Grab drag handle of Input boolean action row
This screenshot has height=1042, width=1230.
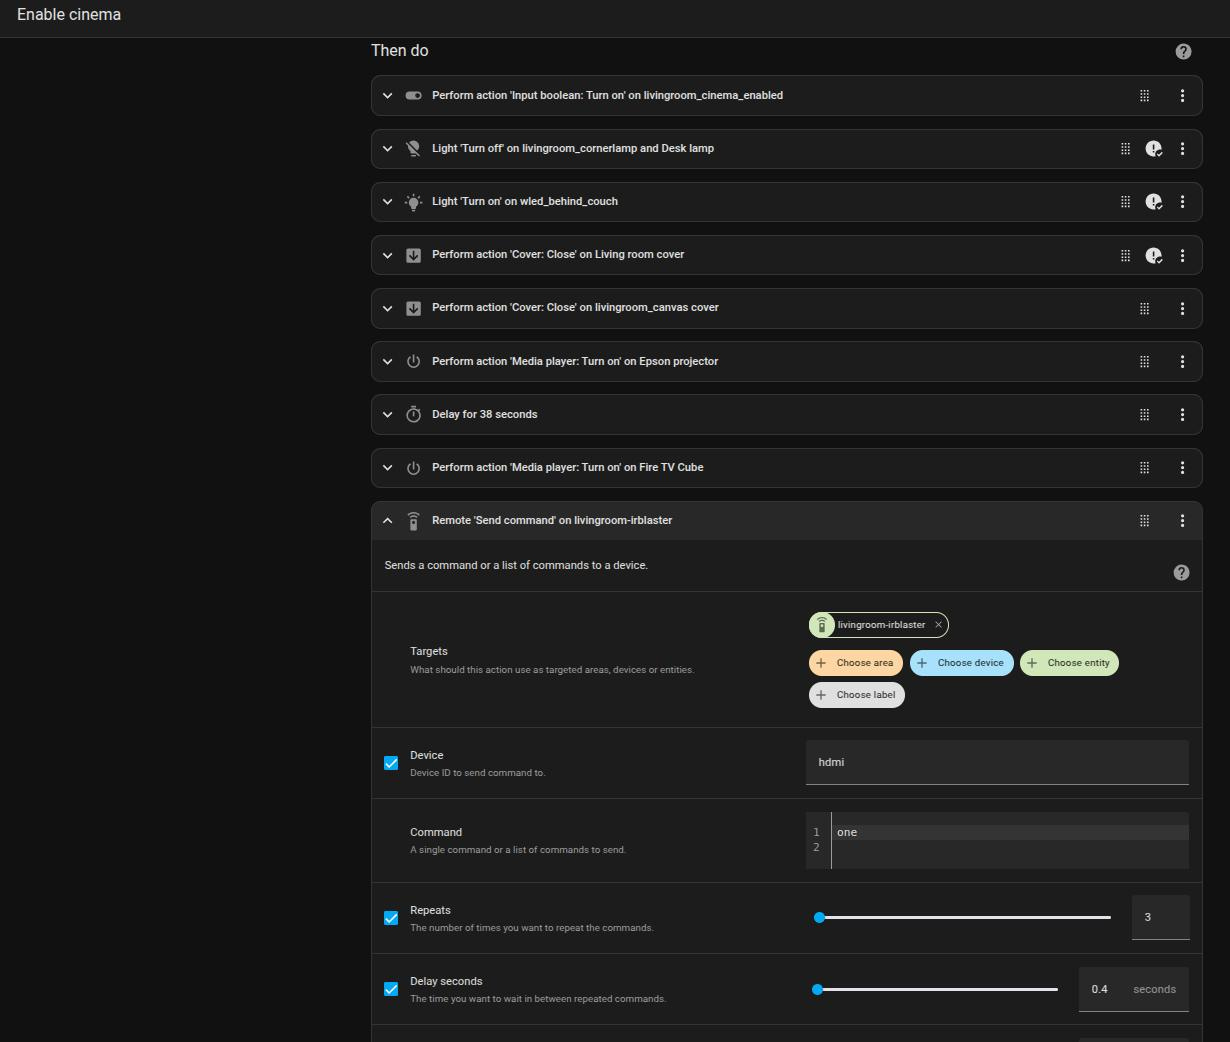pyautogui.click(x=1144, y=96)
